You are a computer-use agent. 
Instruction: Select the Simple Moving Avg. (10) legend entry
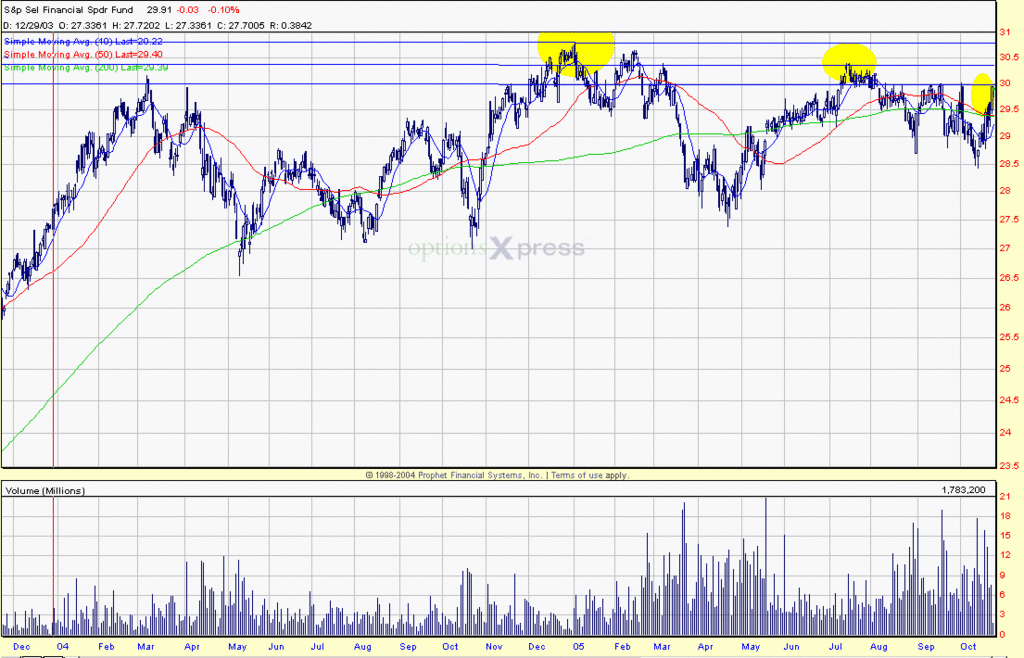84,41
